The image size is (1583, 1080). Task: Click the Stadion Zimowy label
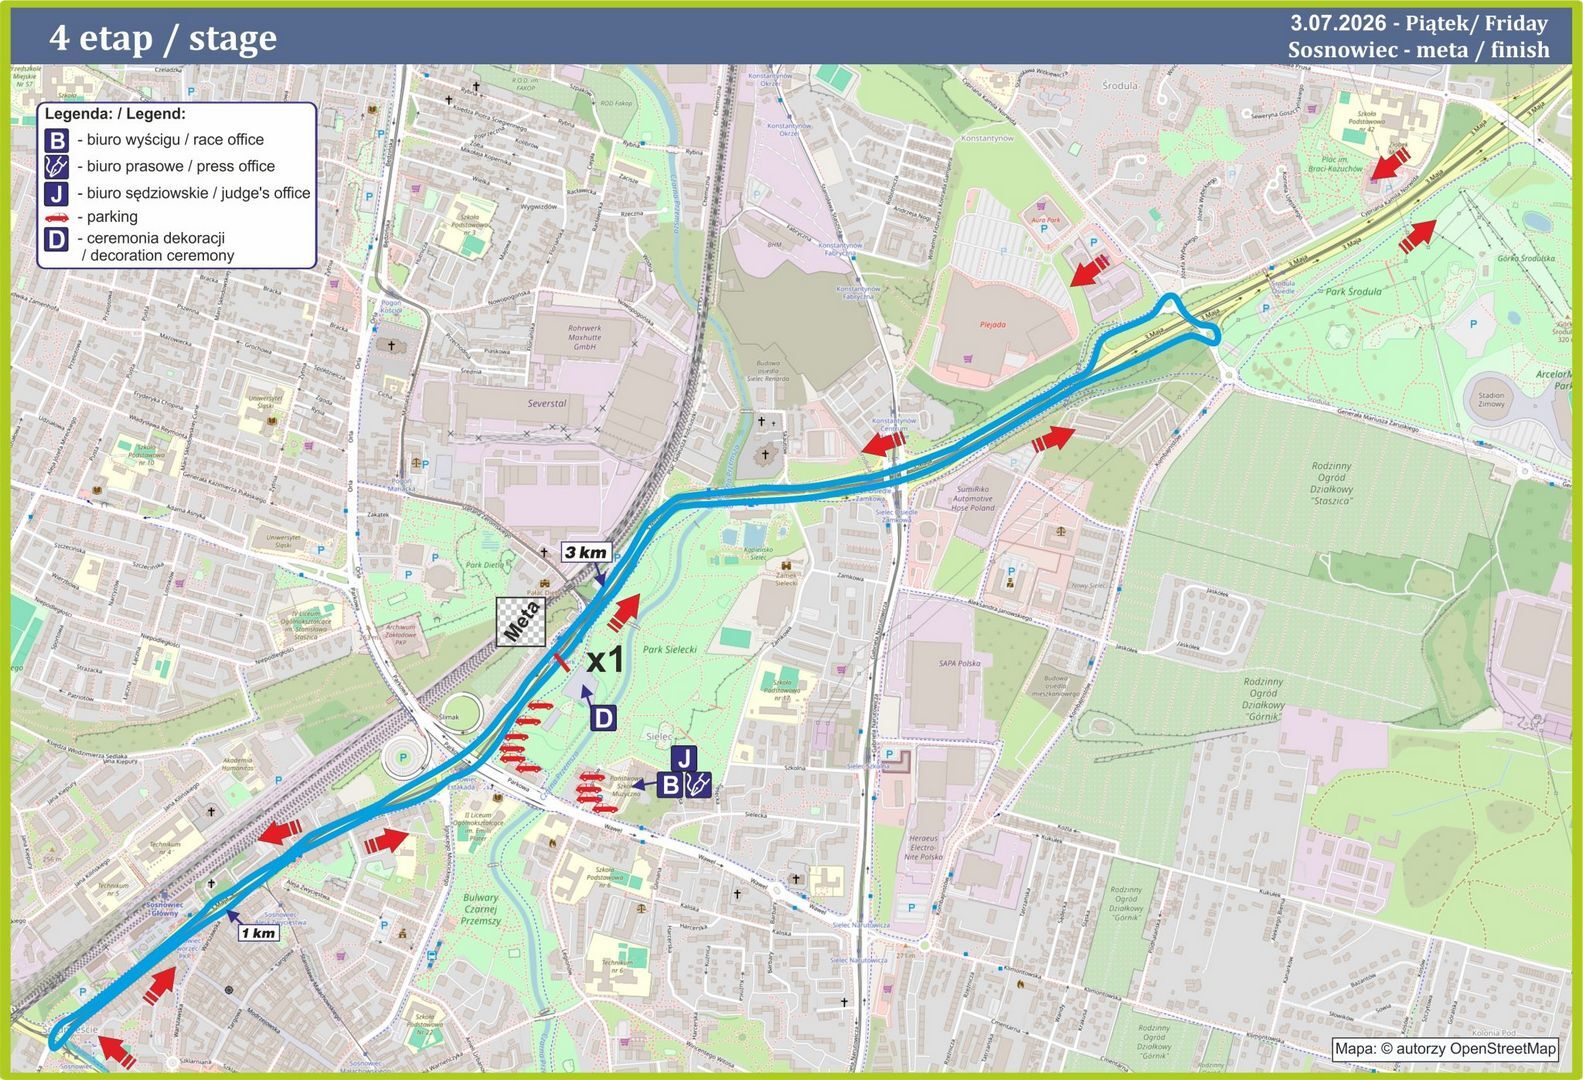pyautogui.click(x=1491, y=401)
